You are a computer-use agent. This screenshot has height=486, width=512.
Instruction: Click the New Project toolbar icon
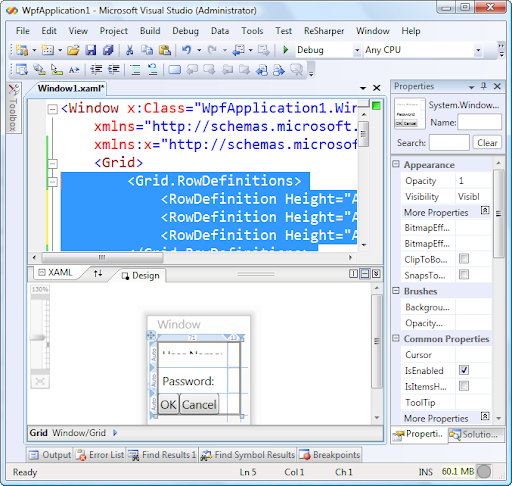(x=22, y=50)
